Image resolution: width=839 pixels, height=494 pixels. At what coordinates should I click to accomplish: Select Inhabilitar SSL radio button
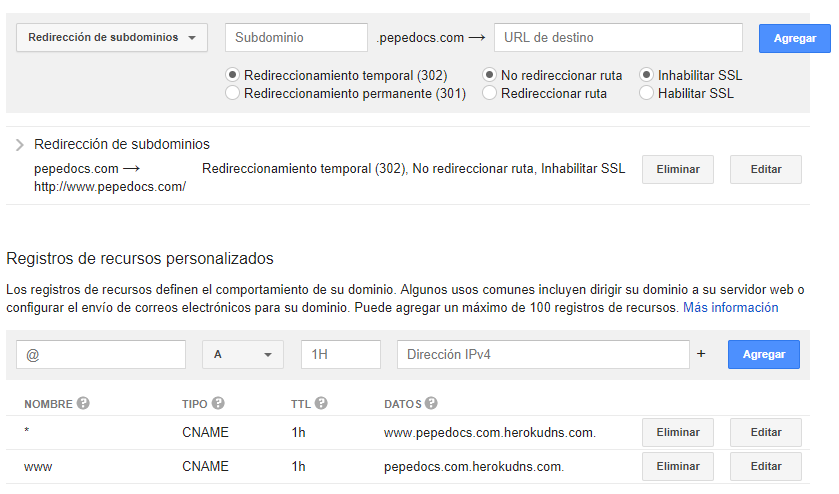pos(646,75)
